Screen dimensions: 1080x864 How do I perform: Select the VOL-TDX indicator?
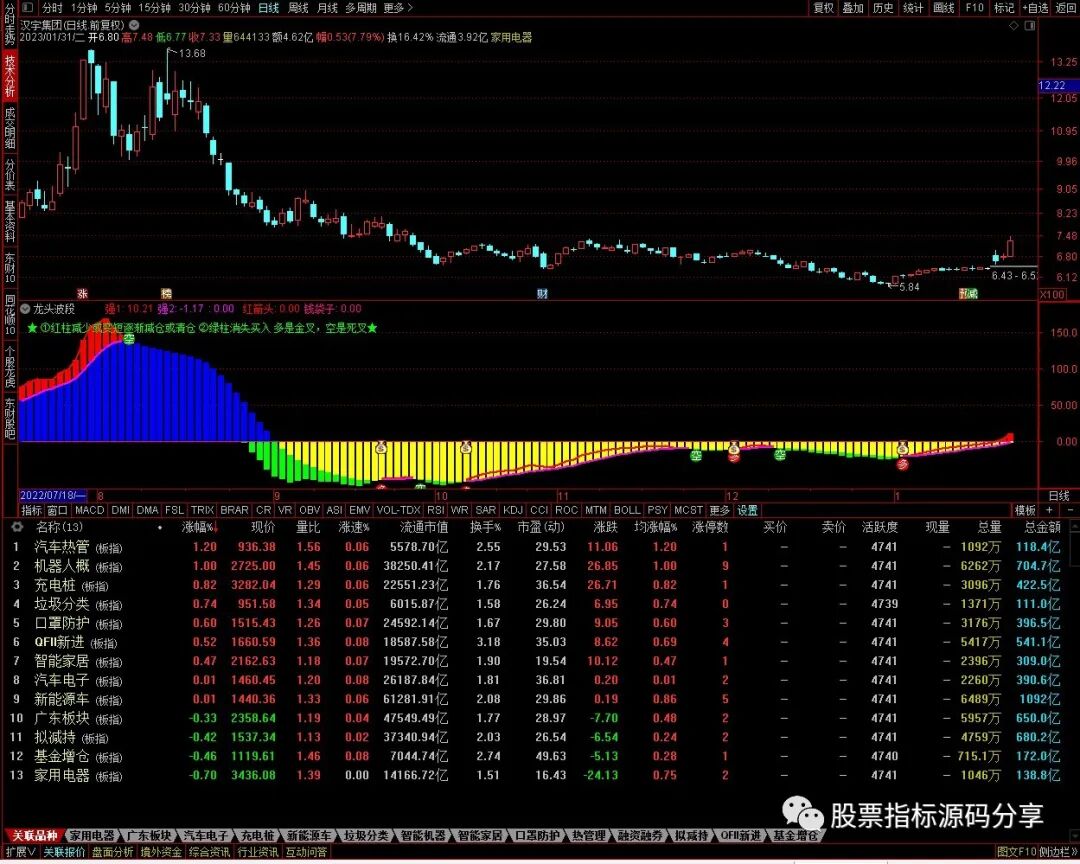pyautogui.click(x=399, y=511)
